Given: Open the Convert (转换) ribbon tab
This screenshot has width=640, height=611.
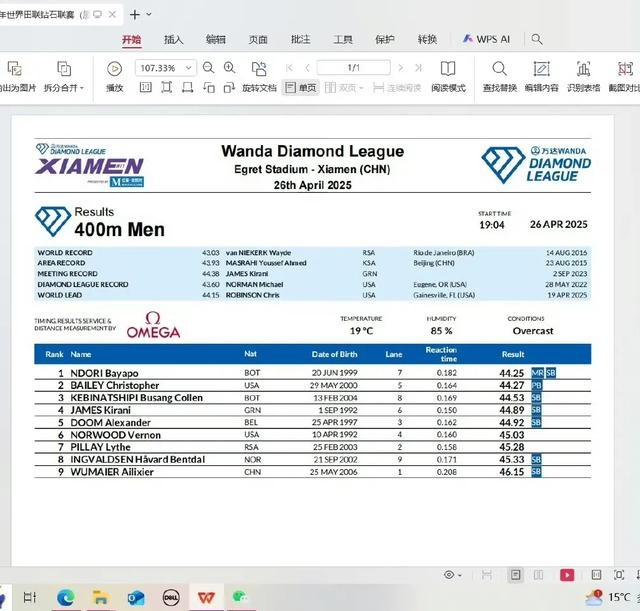Looking at the screenshot, I should coord(427,40).
